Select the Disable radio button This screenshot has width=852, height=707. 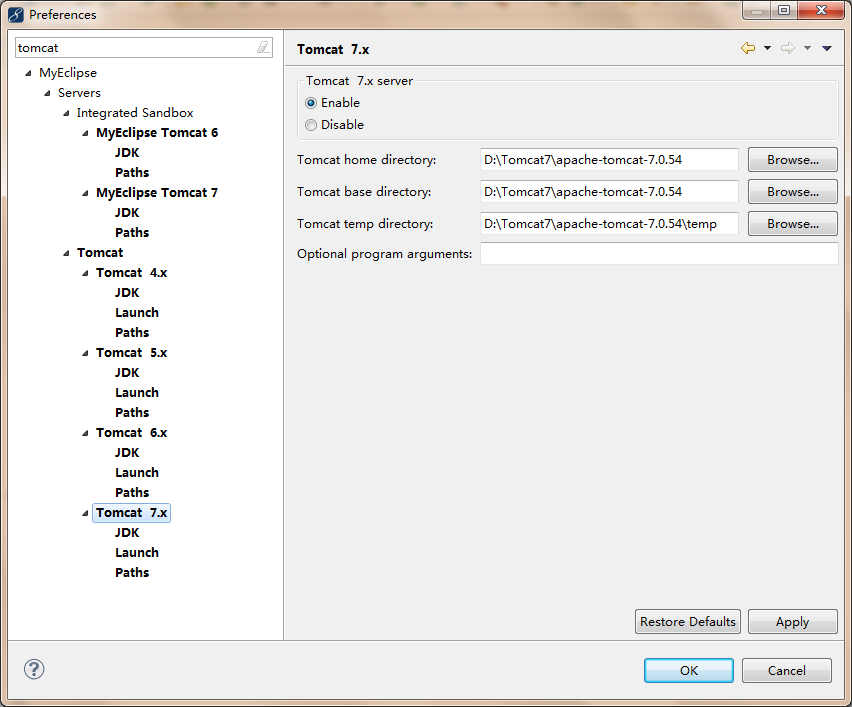pyautogui.click(x=311, y=125)
